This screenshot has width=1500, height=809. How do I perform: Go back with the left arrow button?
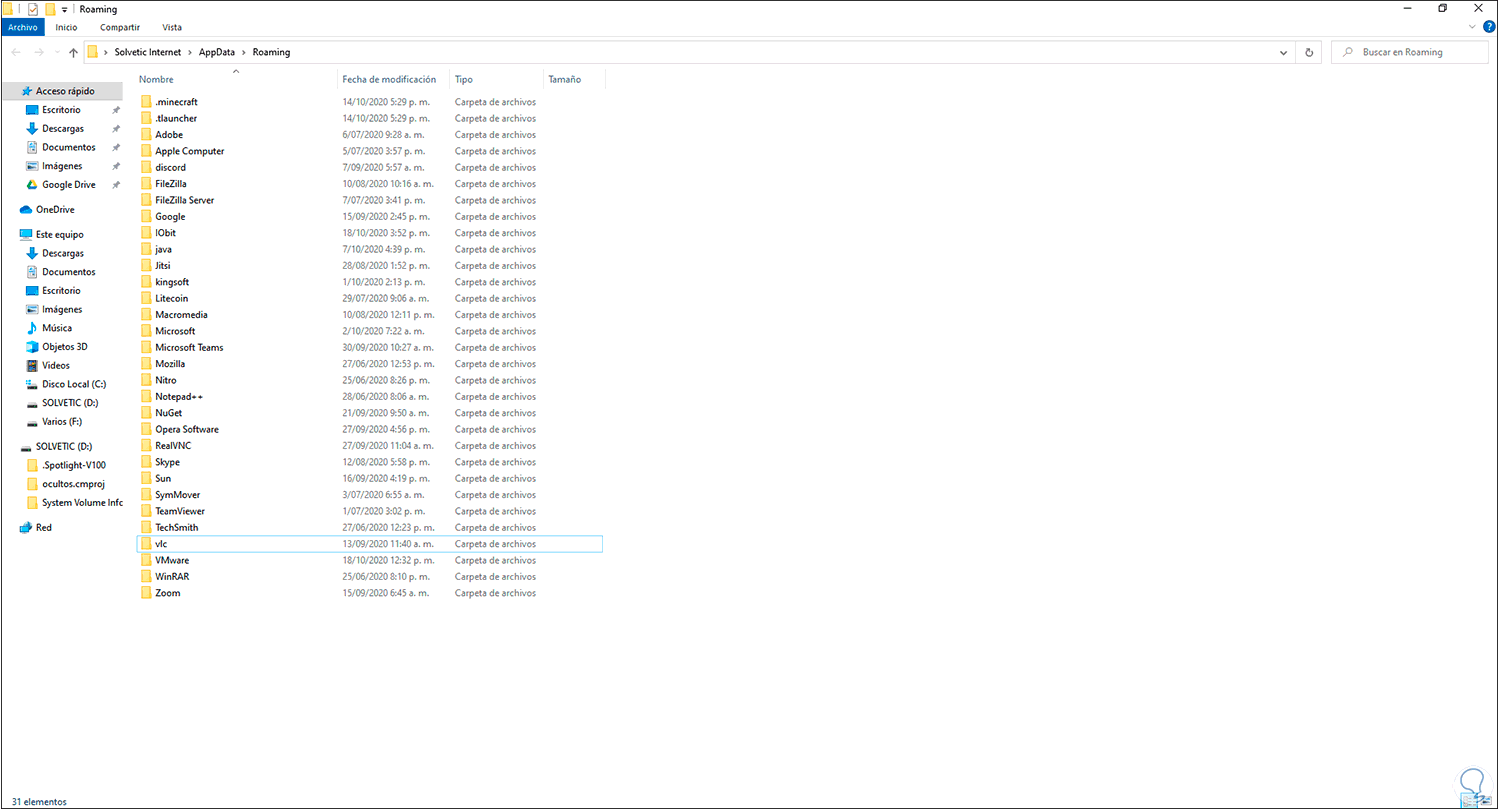(x=16, y=52)
